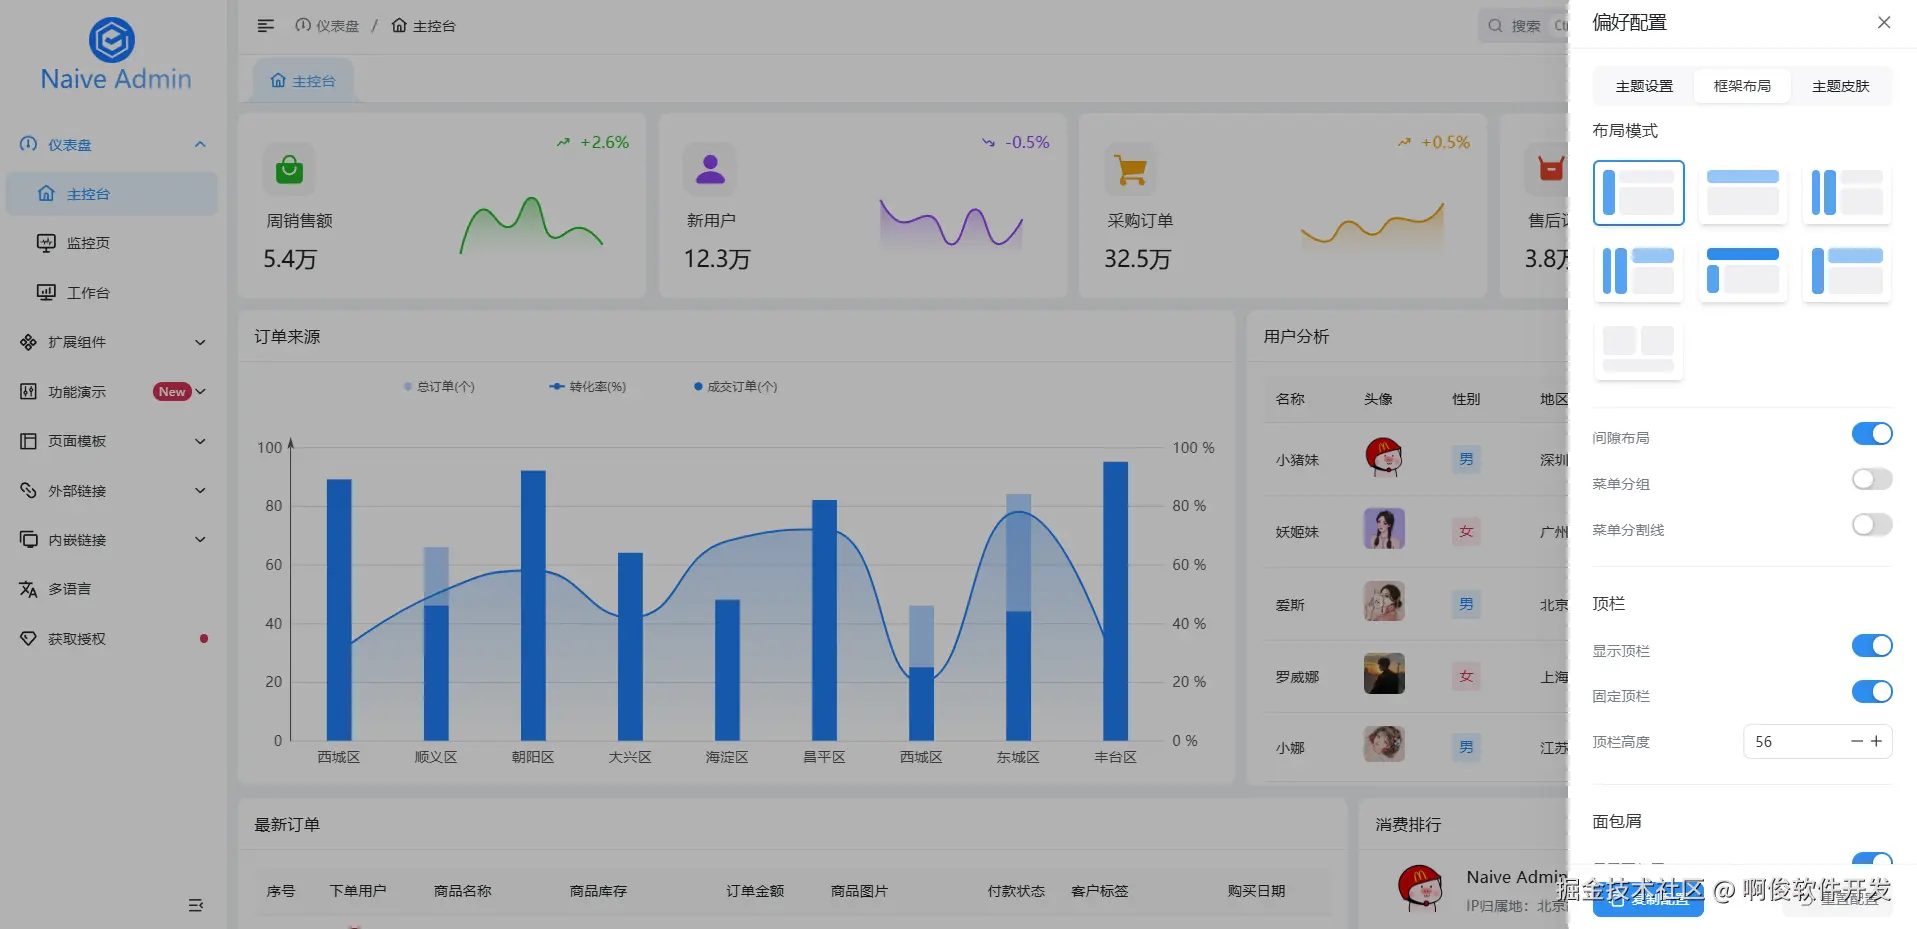The height and width of the screenshot is (929, 1917).
Task: Click 妖姬妹's 女 gender tag
Action: click(x=1466, y=531)
